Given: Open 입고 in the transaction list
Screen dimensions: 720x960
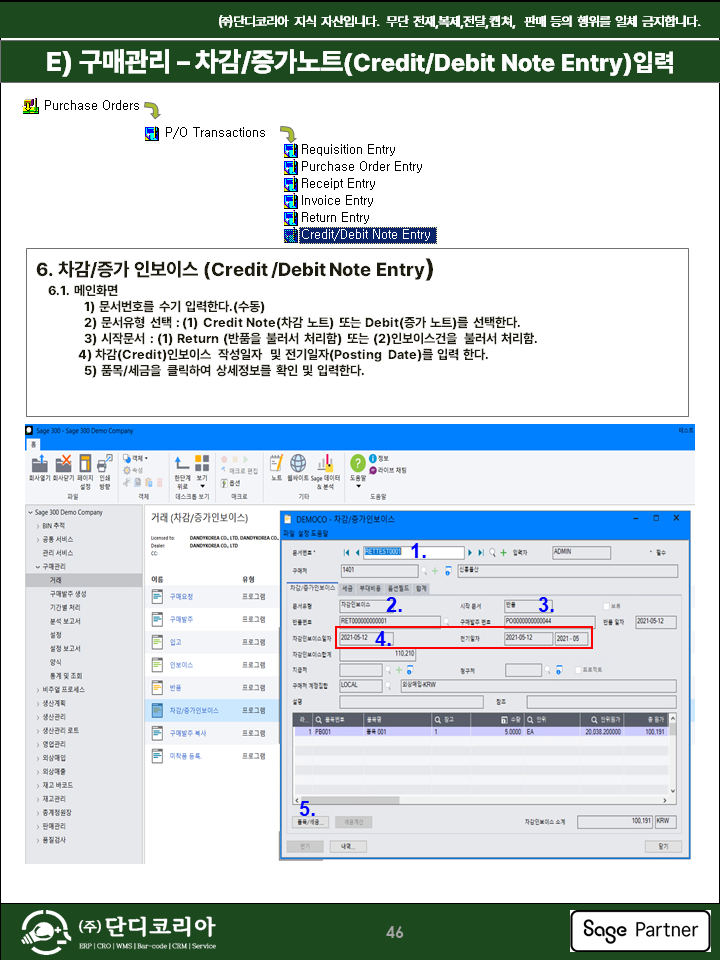Looking at the screenshot, I should tap(176, 642).
